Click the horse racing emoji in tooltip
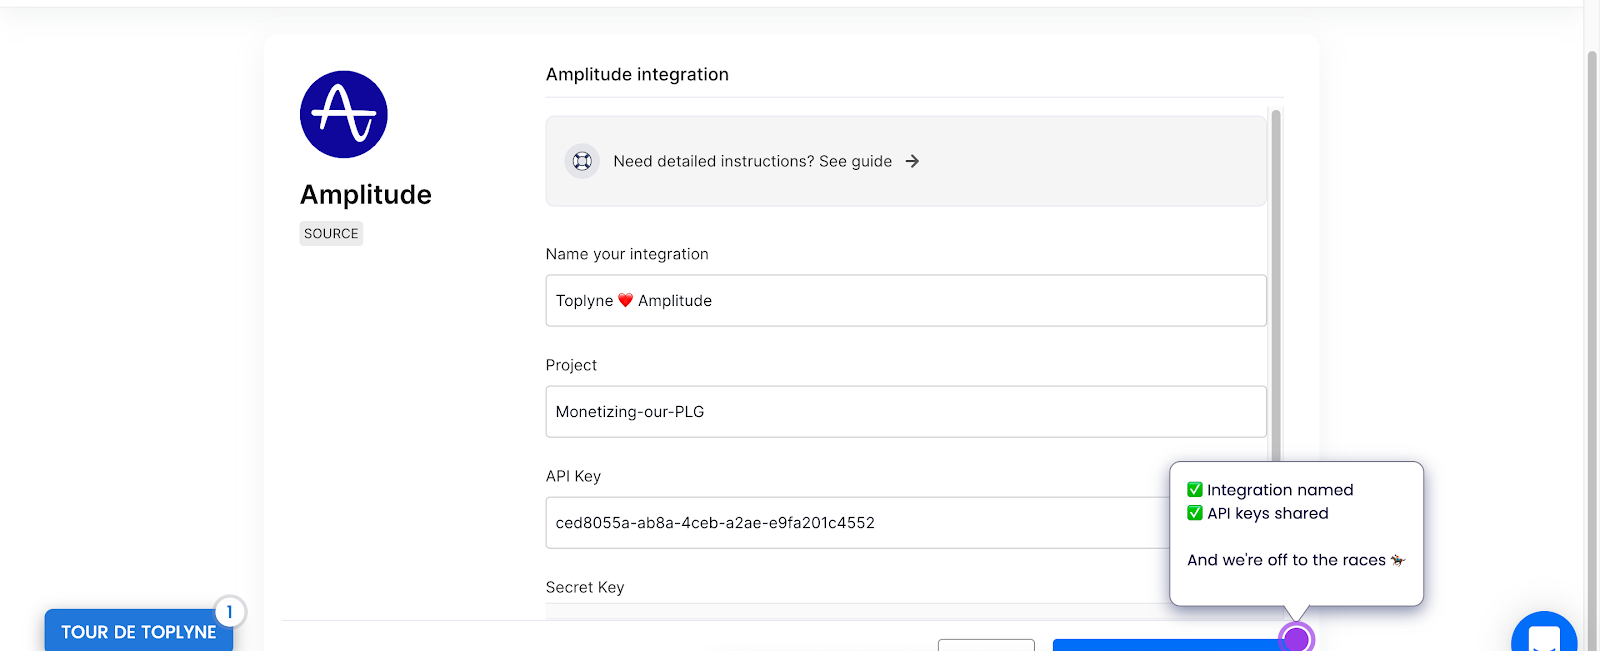 1398,560
